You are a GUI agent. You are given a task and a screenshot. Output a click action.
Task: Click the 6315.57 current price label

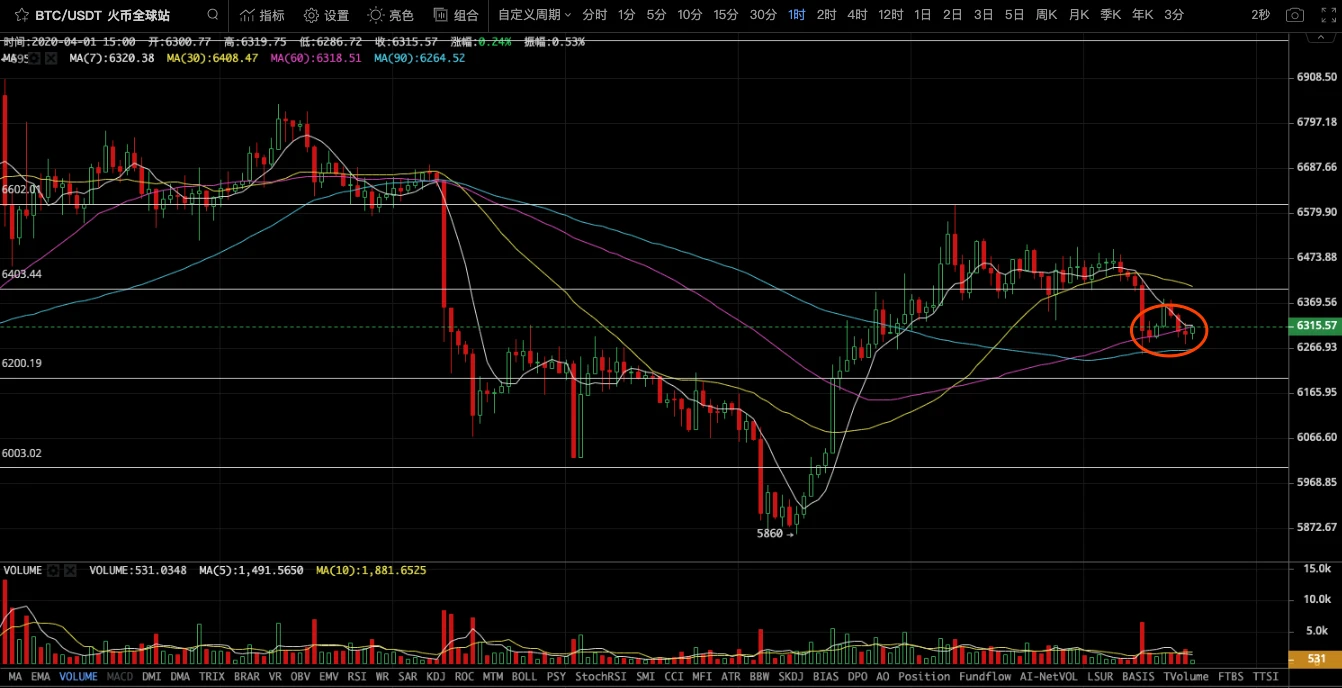(1316, 326)
